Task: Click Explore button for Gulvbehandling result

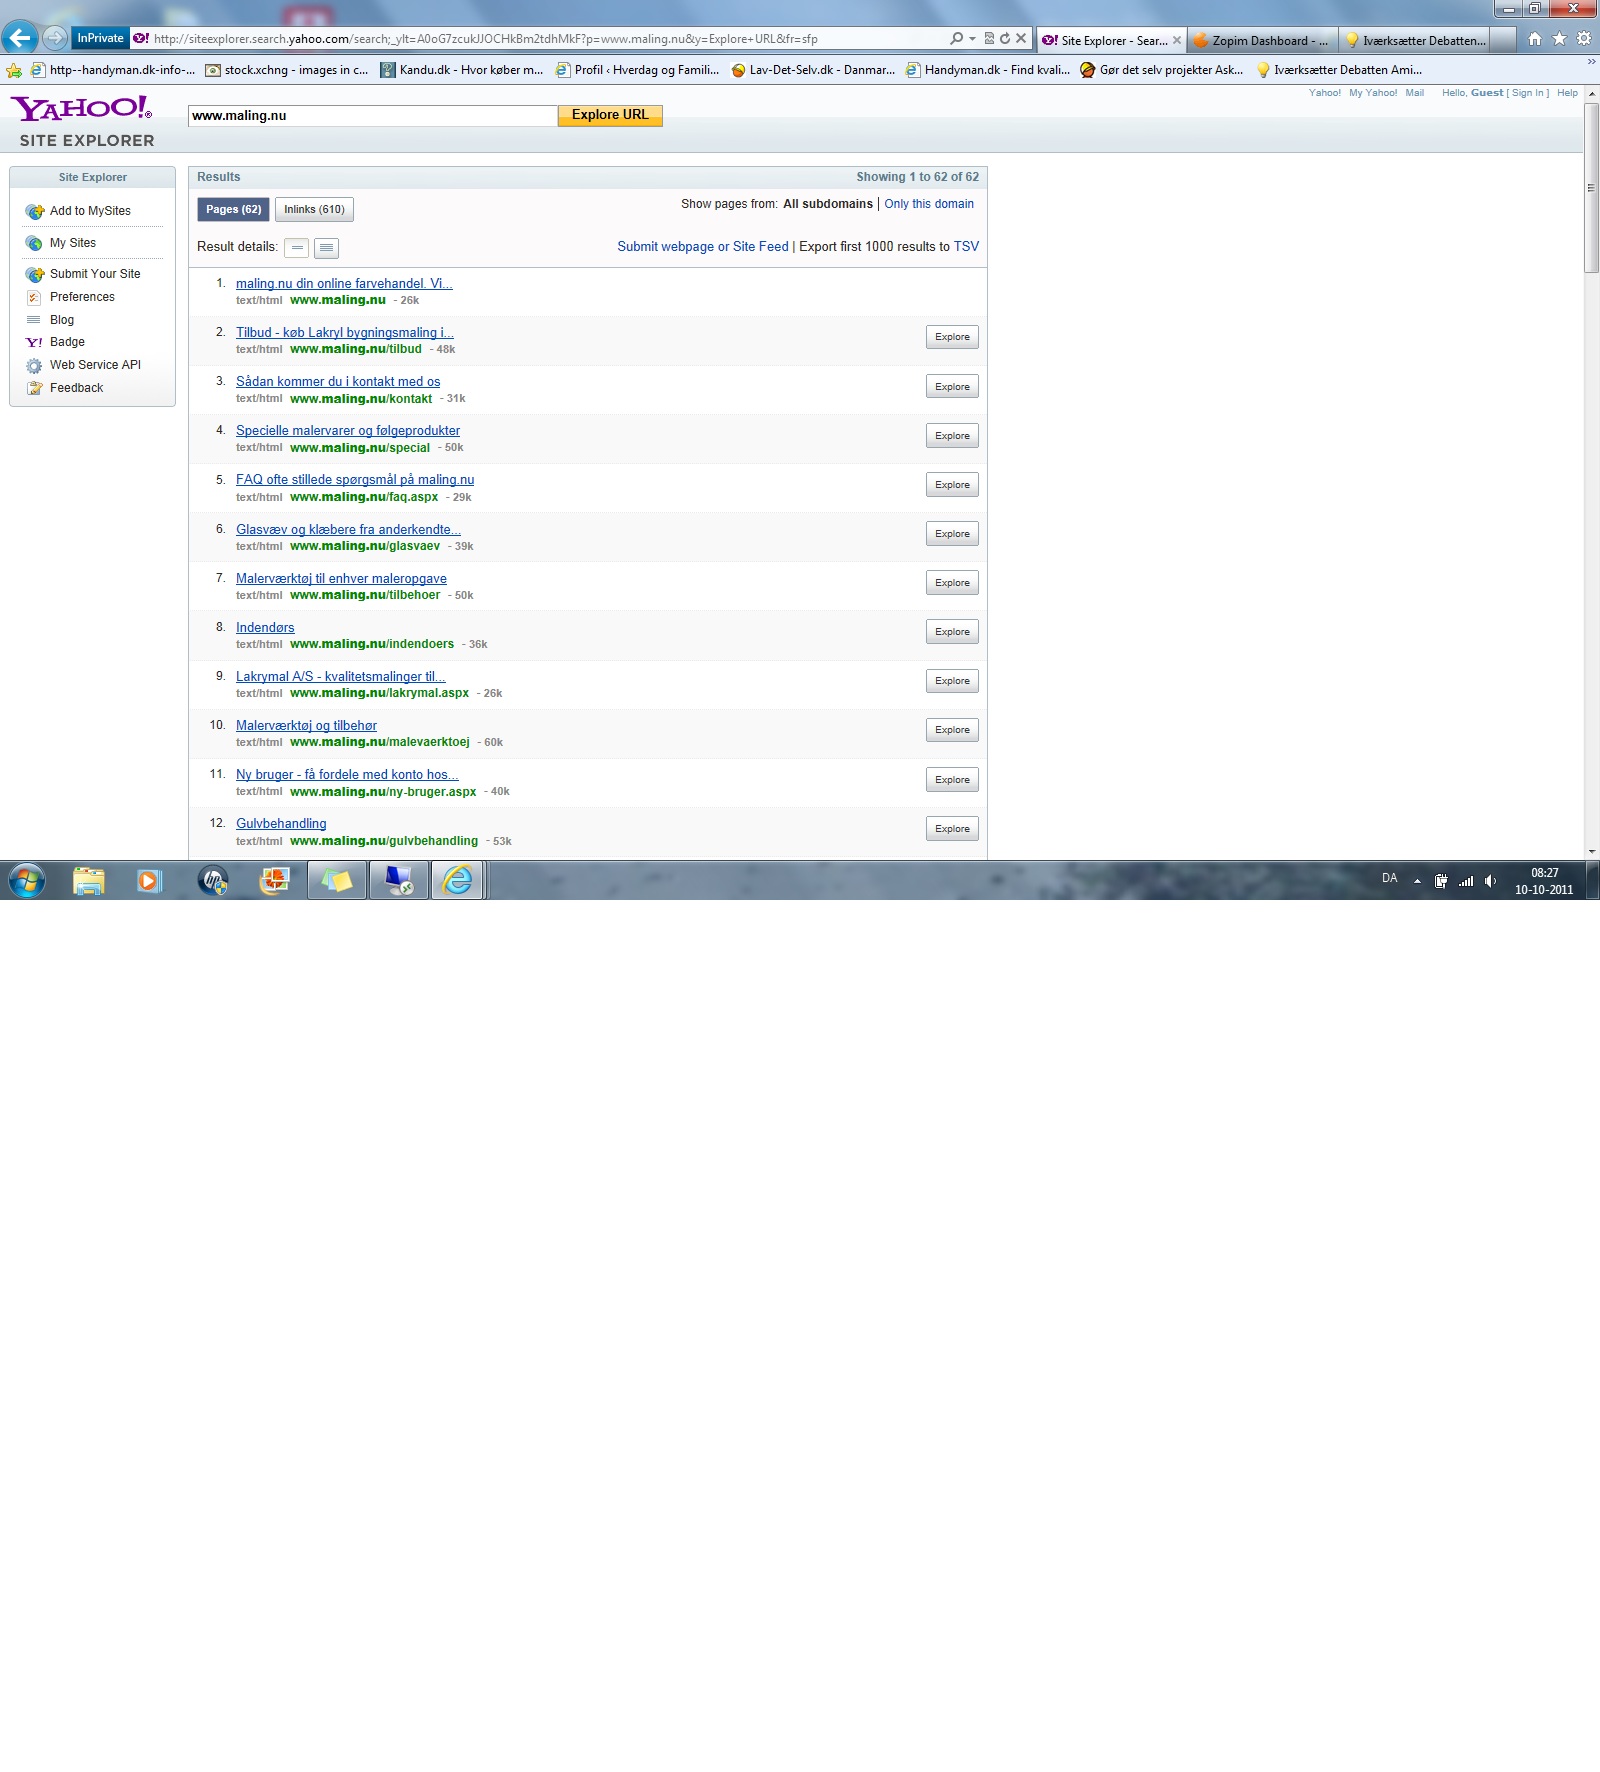Action: [x=952, y=829]
